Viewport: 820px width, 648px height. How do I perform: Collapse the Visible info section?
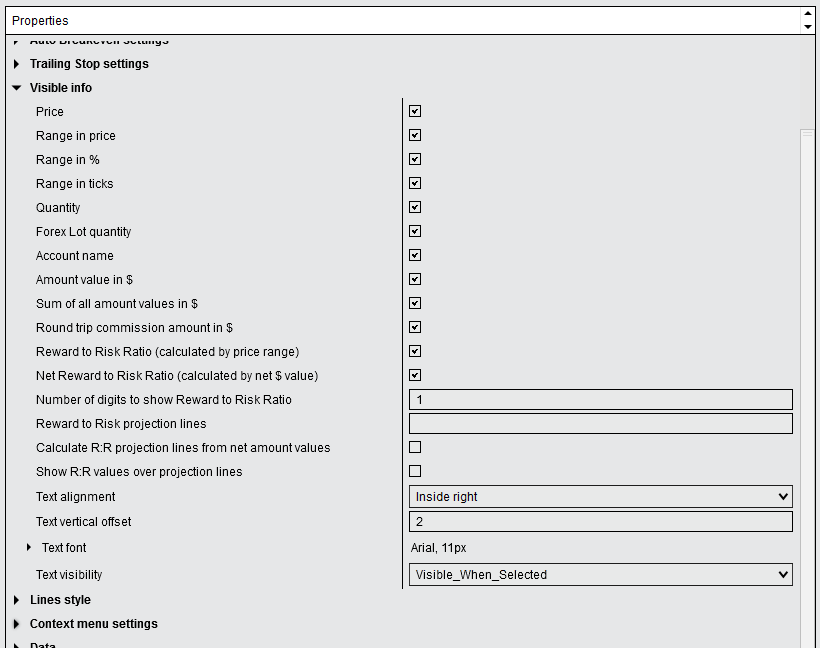(x=16, y=88)
